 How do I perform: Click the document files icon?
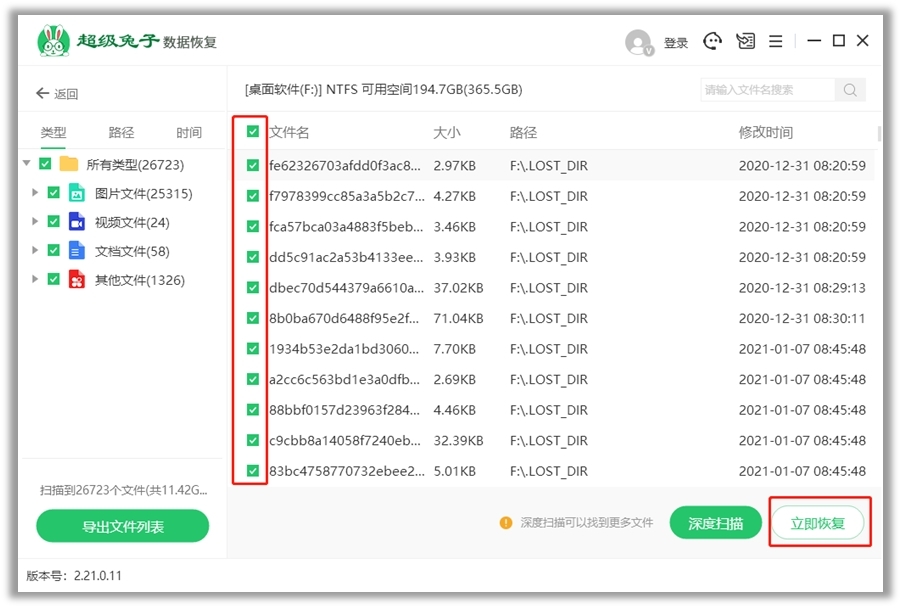[77, 251]
